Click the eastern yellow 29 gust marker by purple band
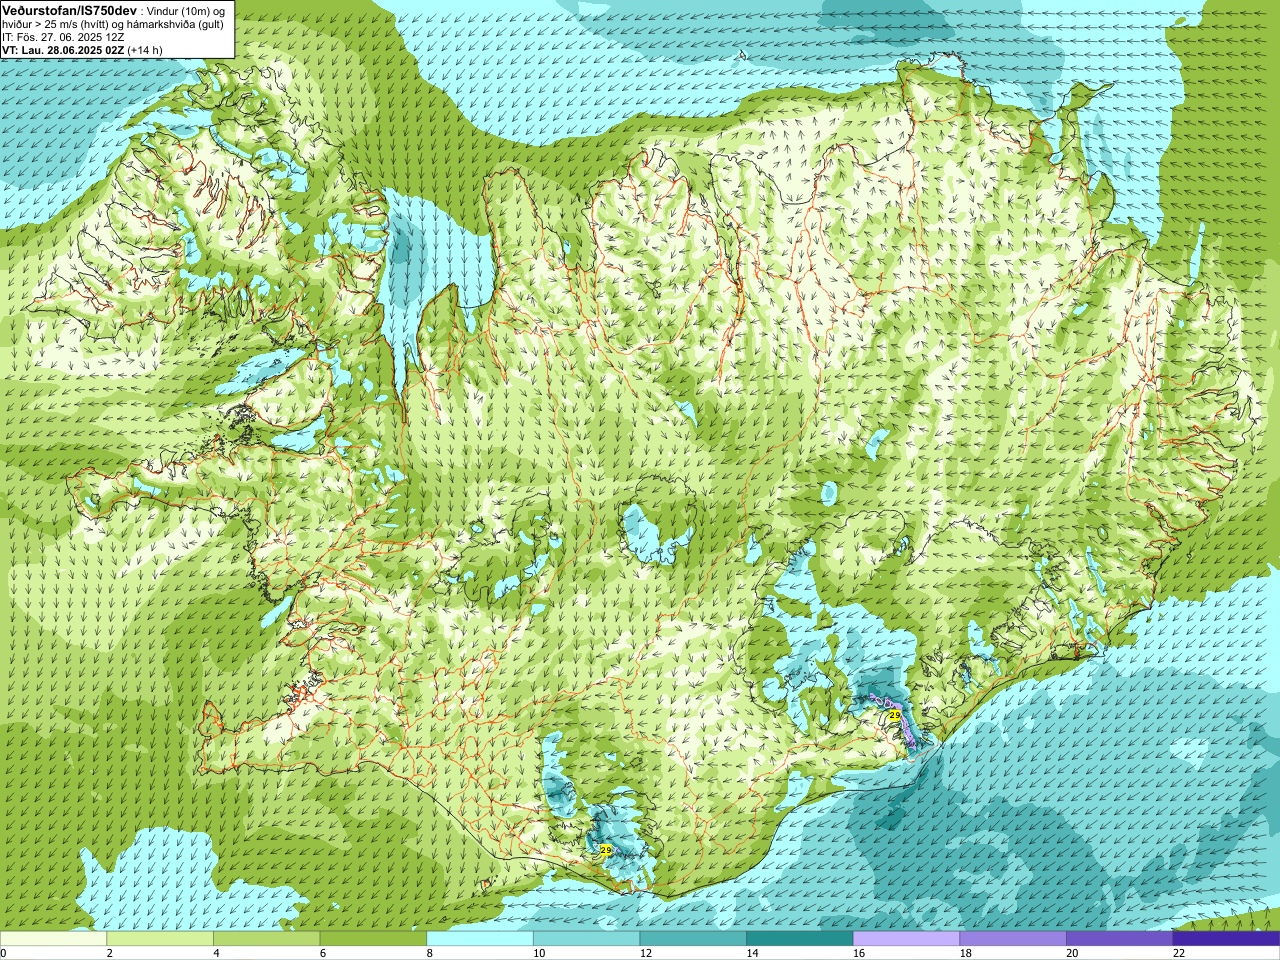The height and width of the screenshot is (960, 1280). 894,716
